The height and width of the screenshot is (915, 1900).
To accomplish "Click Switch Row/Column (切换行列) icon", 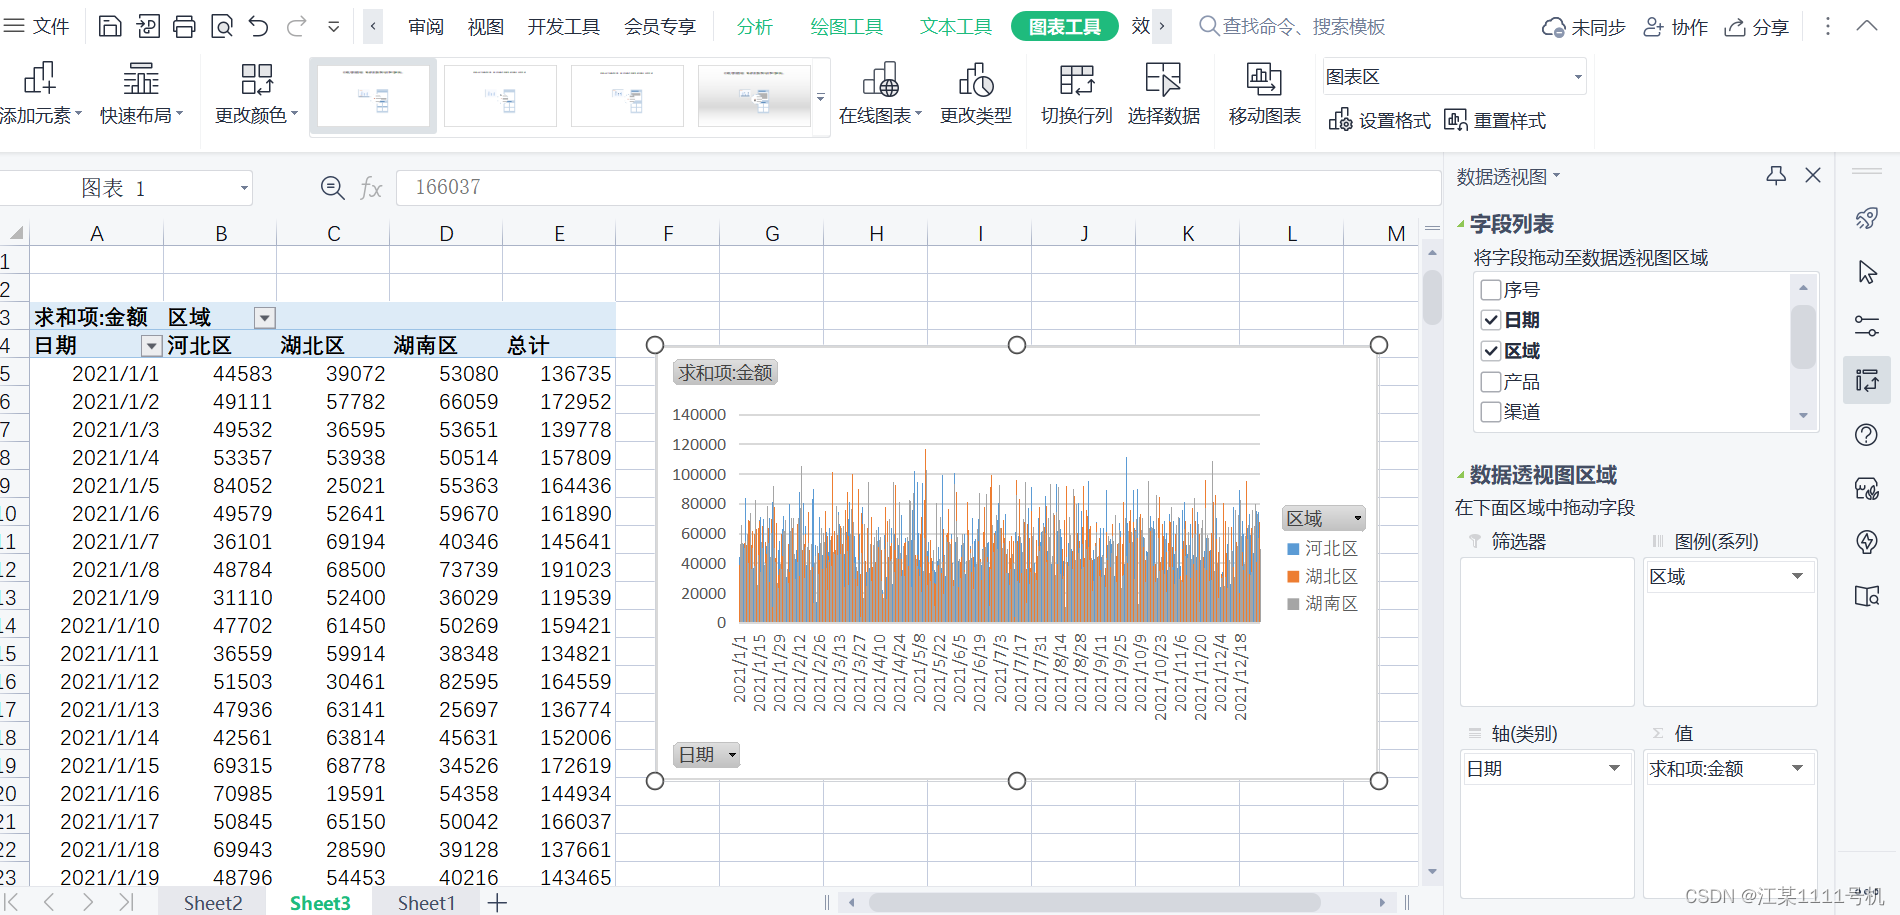I will pyautogui.click(x=1076, y=94).
